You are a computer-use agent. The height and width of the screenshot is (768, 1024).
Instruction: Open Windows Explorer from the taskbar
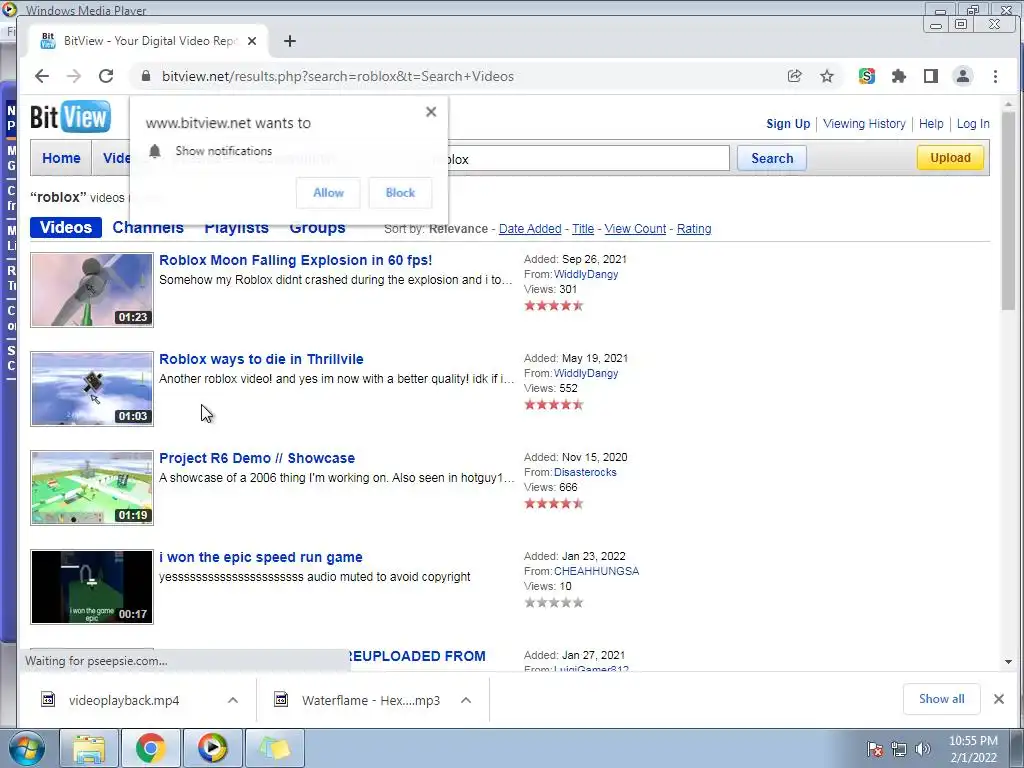pos(89,748)
